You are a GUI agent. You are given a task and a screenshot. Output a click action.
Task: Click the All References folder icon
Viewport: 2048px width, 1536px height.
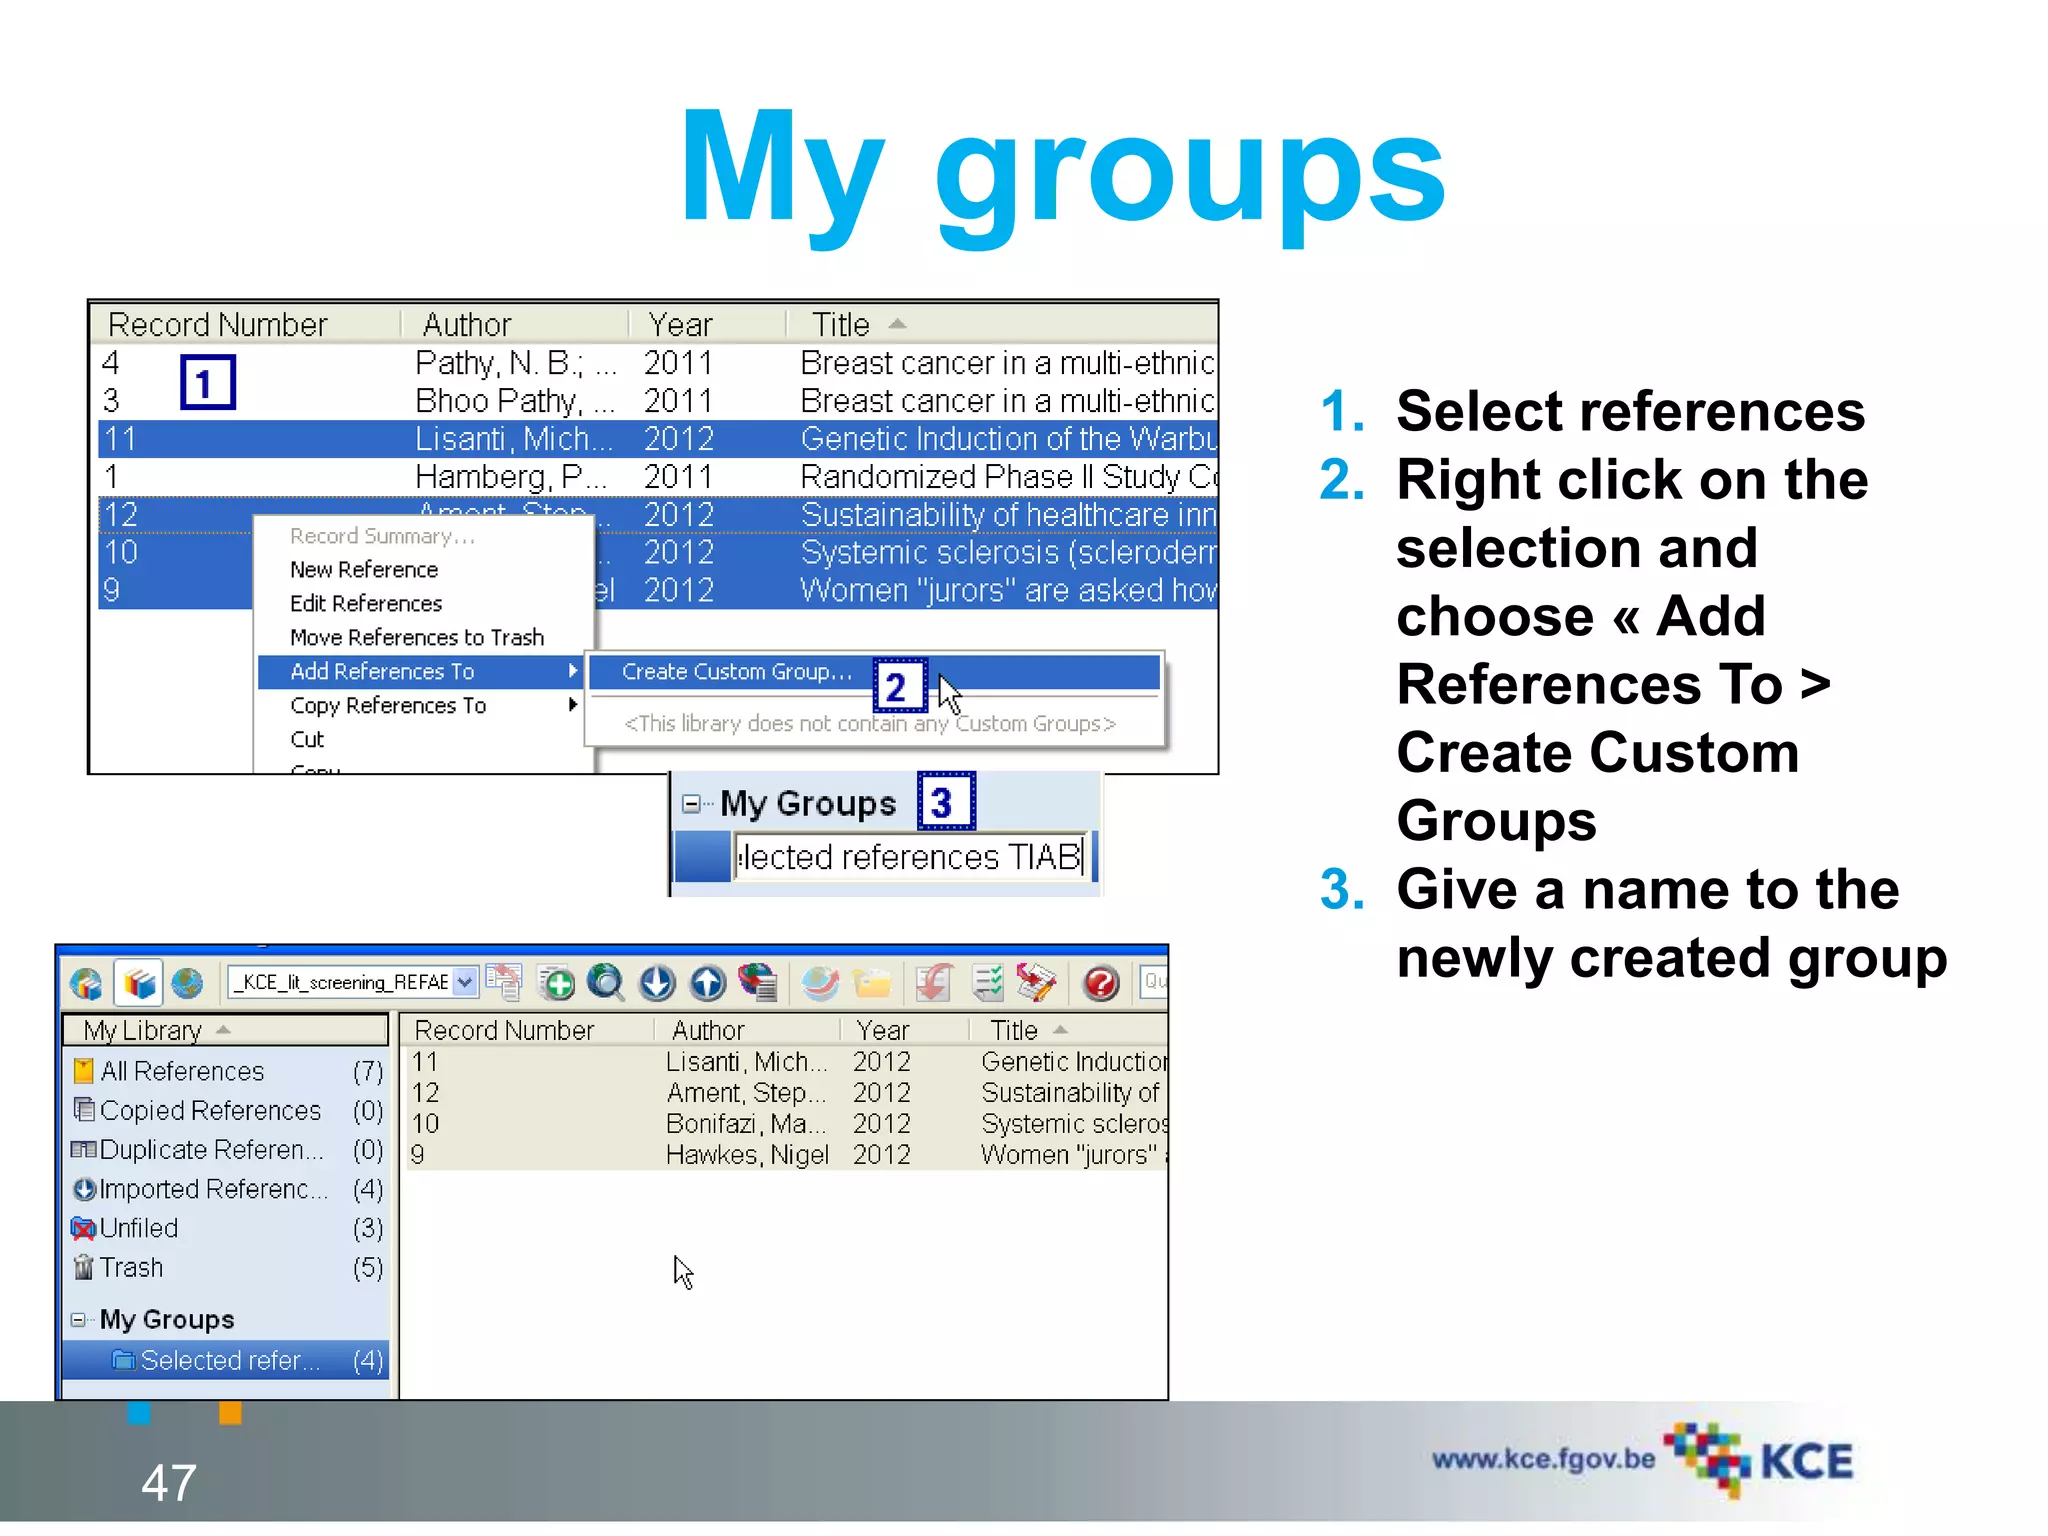click(x=84, y=1071)
